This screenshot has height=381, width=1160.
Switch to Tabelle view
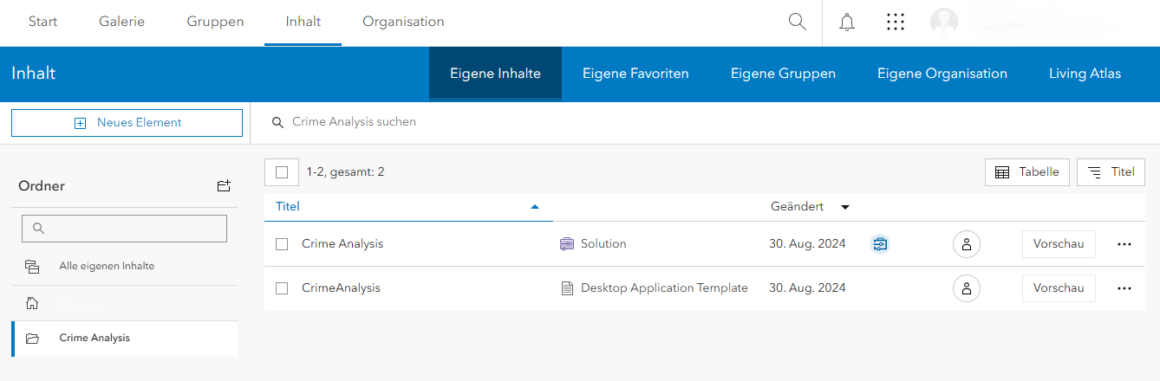tap(1027, 172)
